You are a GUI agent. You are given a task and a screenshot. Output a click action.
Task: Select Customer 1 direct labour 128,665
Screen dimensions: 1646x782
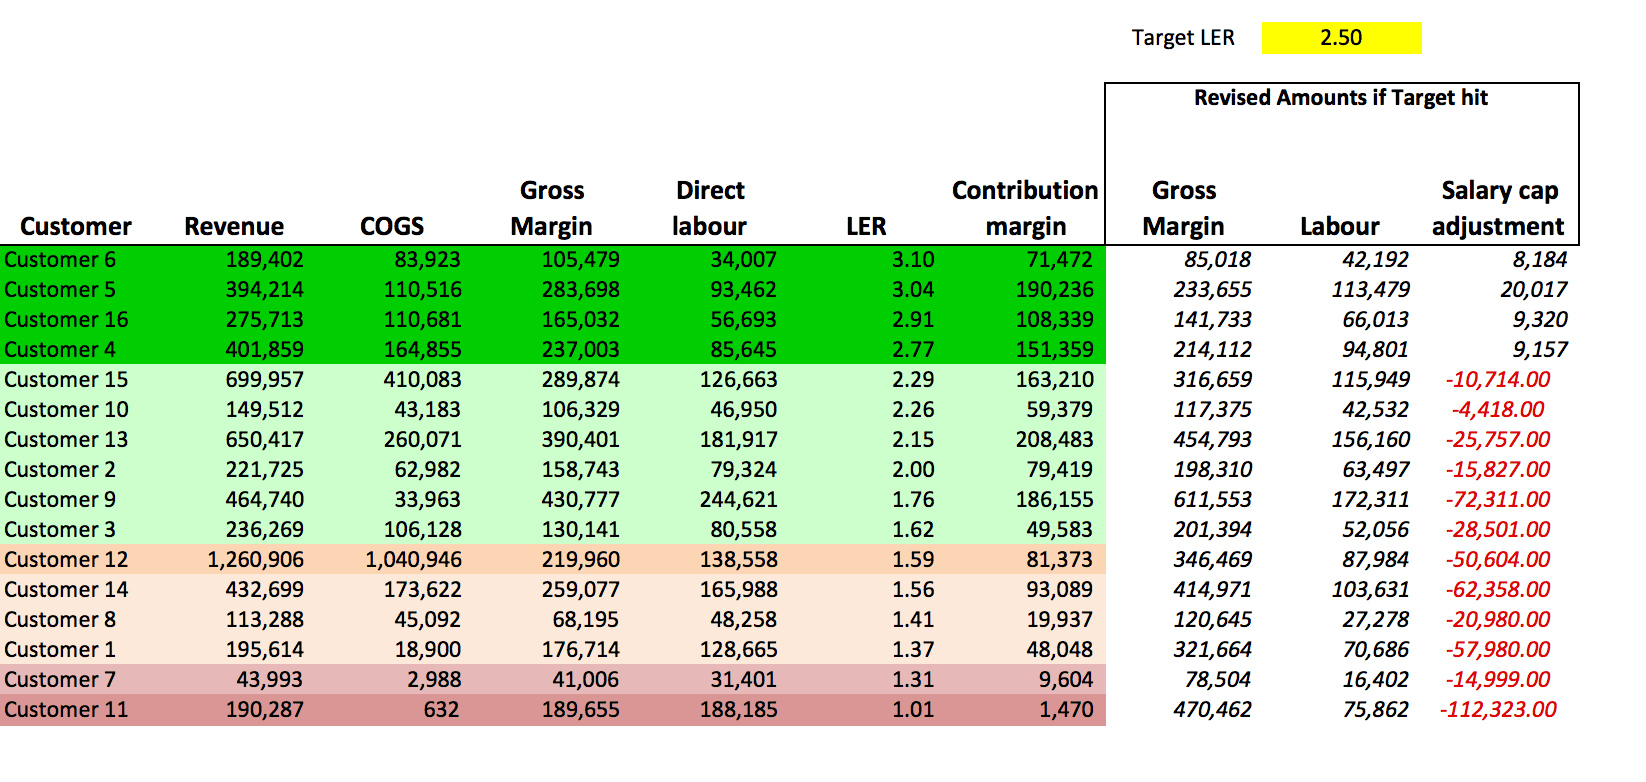[x=738, y=650]
